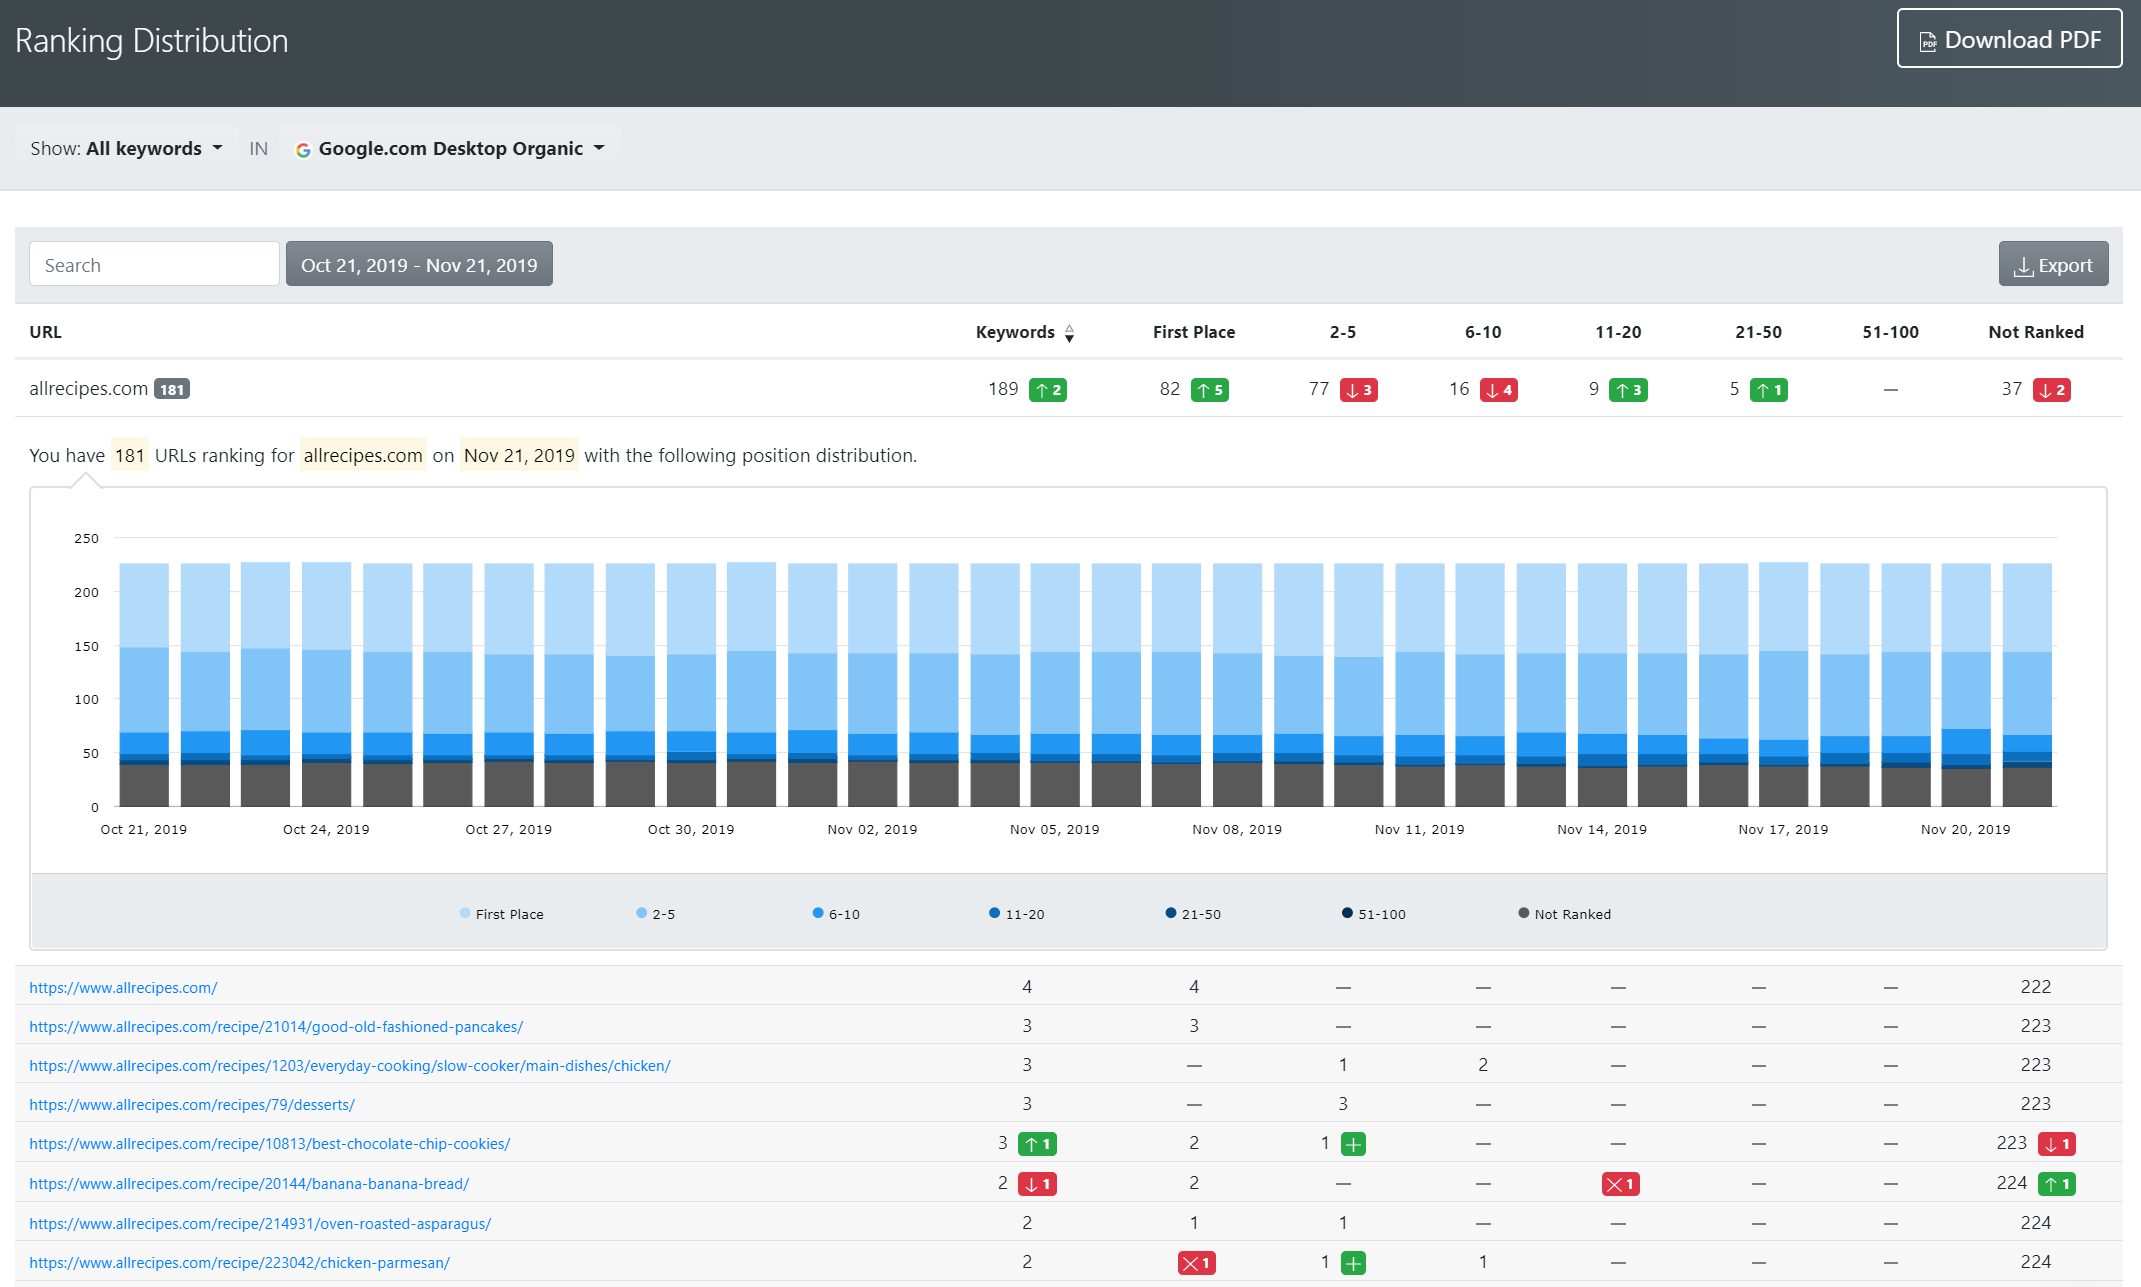Viewport: 2141px width, 1287px height.
Task: Toggle the 11-20 series in chart legend
Action: (1017, 914)
